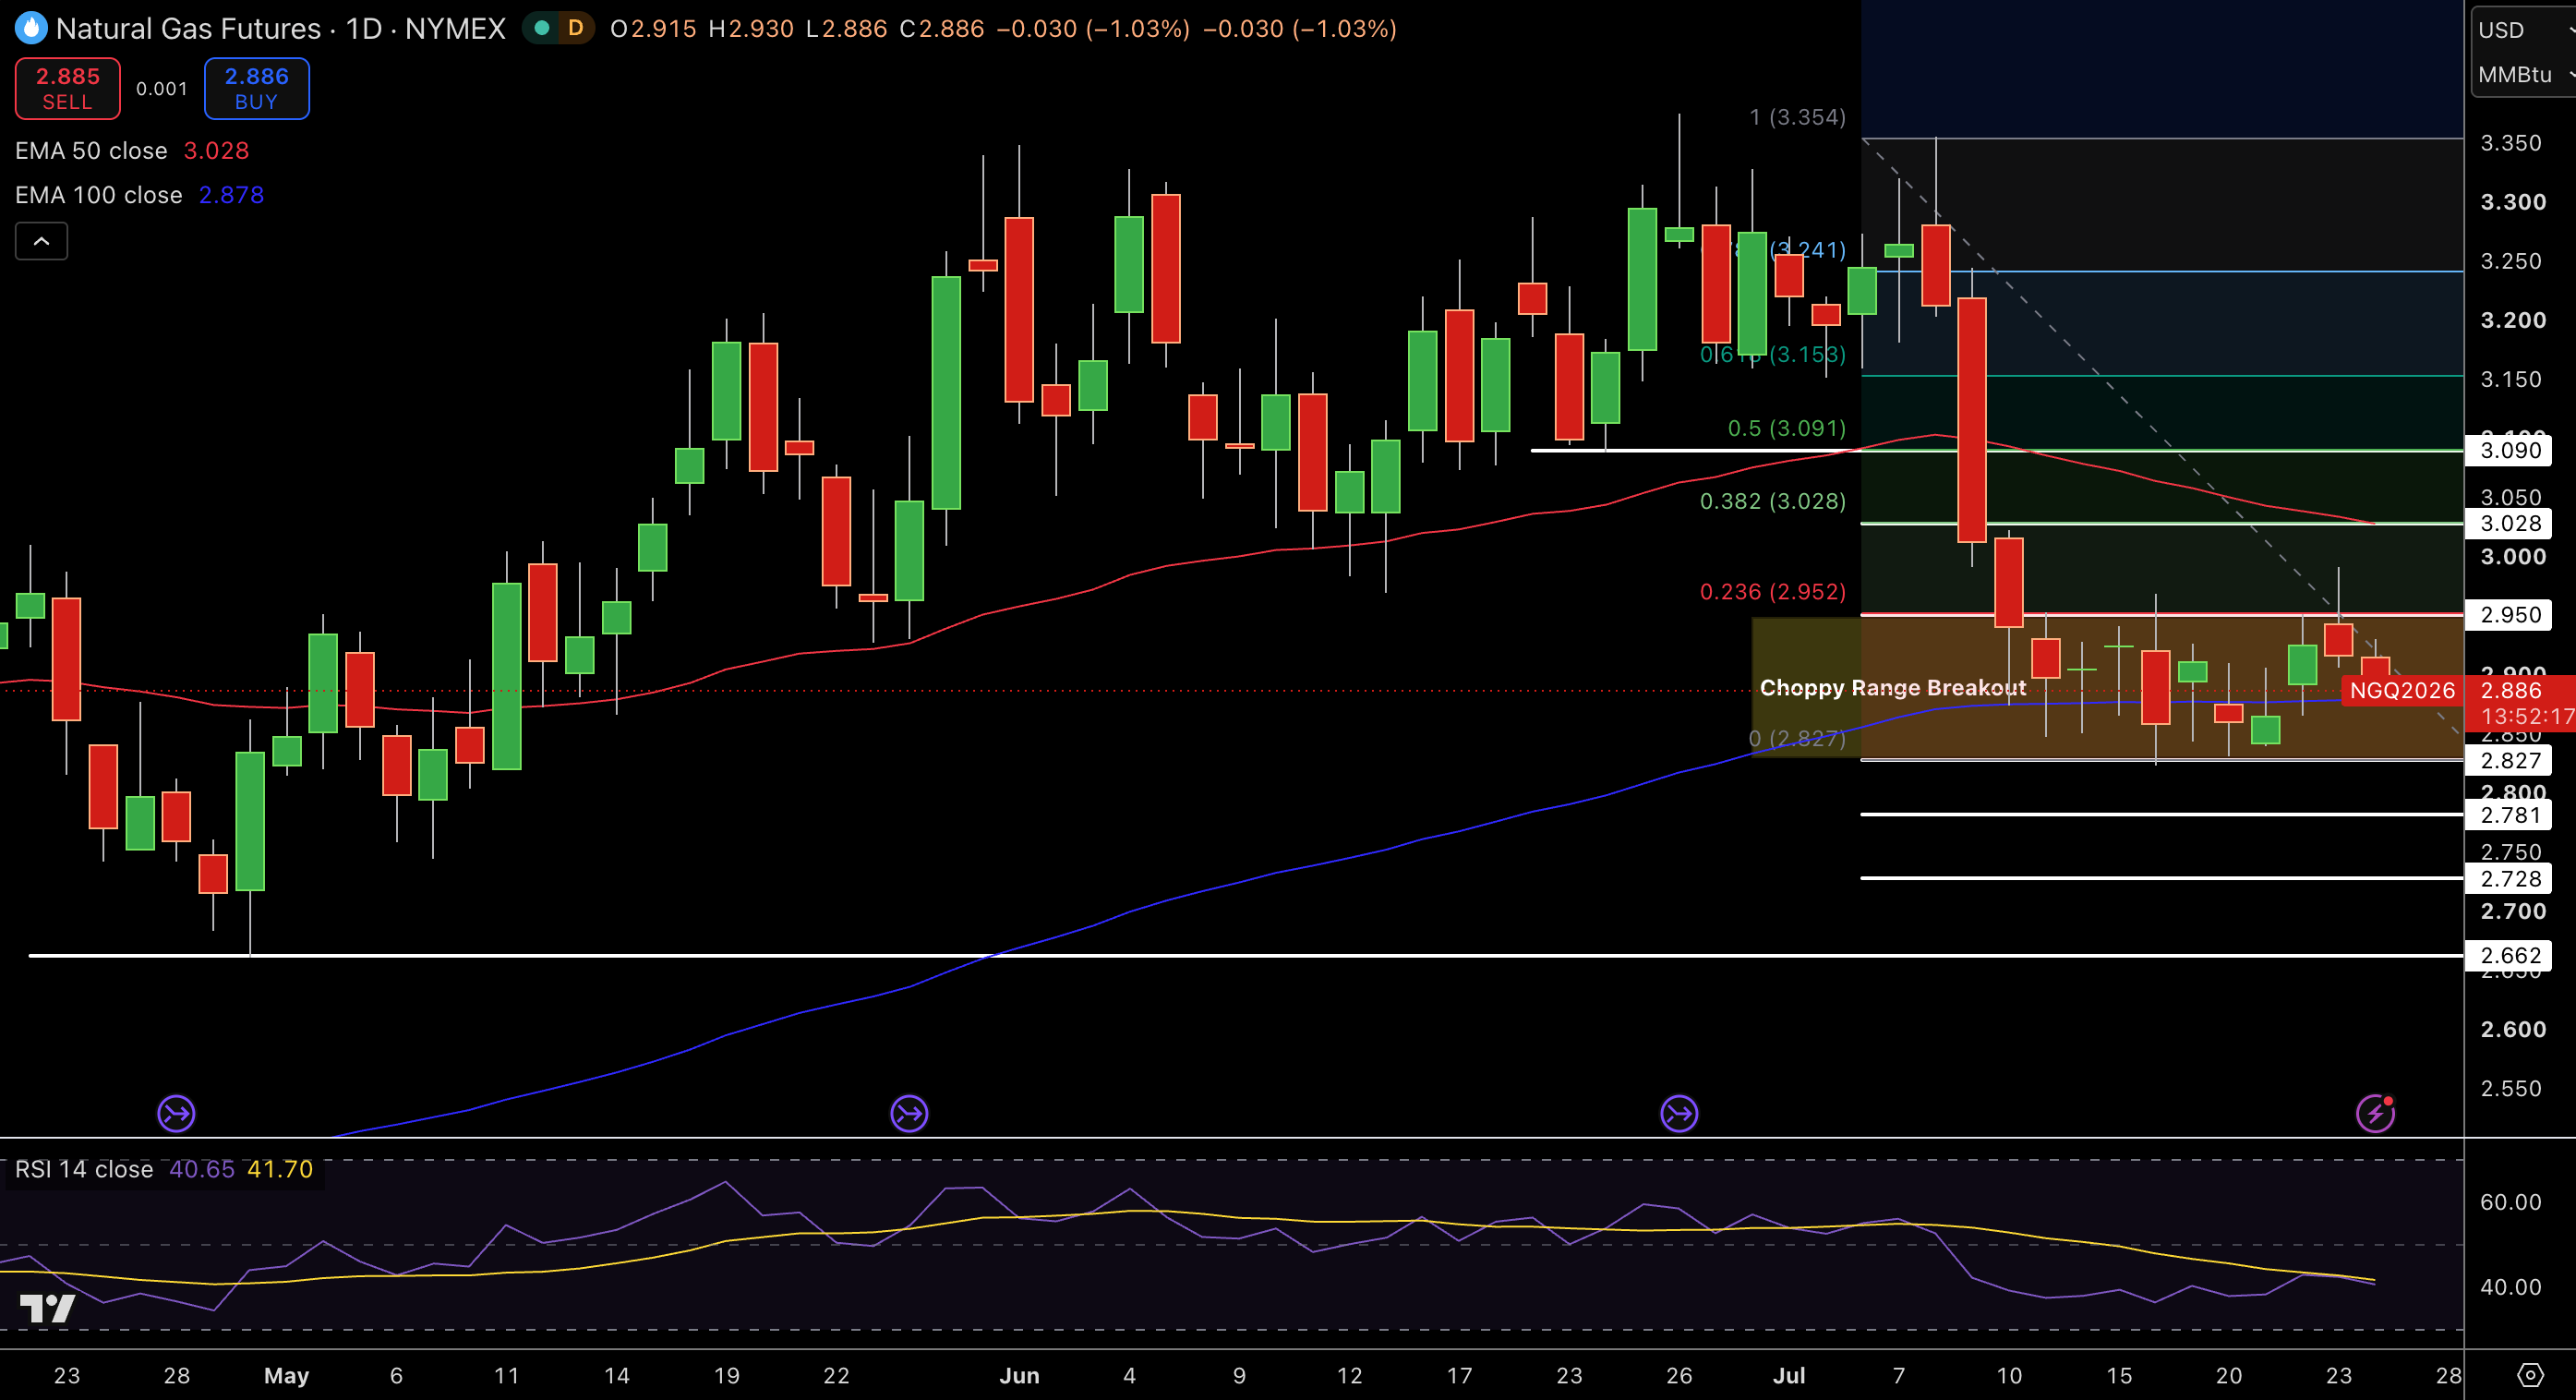Click the green market status dot

tap(542, 28)
